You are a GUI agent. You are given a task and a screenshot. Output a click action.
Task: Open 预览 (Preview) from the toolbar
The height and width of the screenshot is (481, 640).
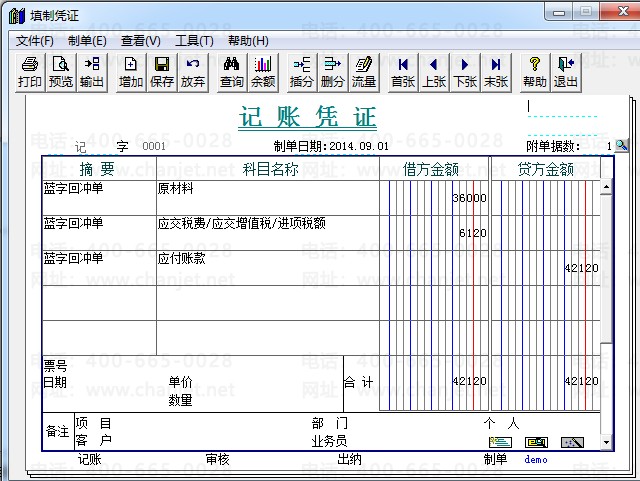tap(61, 72)
